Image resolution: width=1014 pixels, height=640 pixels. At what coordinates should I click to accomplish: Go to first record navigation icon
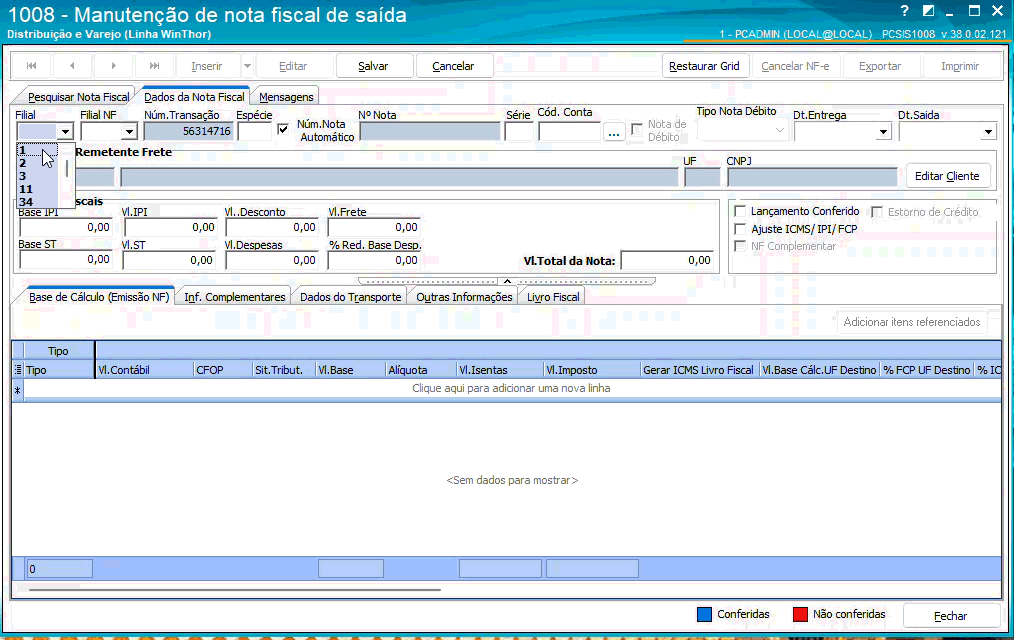(31, 66)
